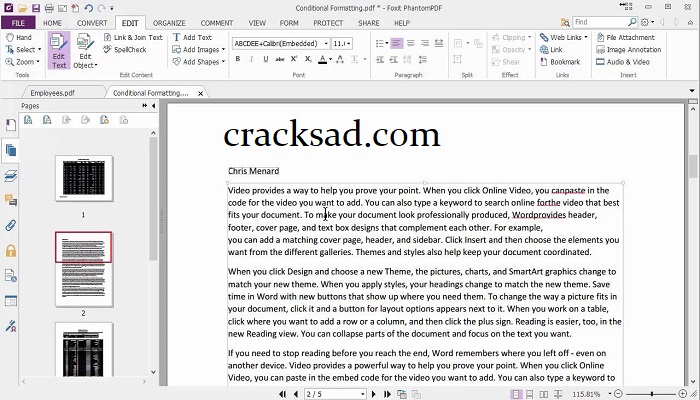This screenshot has width=700, height=400.
Task: Open the Pages sidebar panel
Action: click(11, 150)
